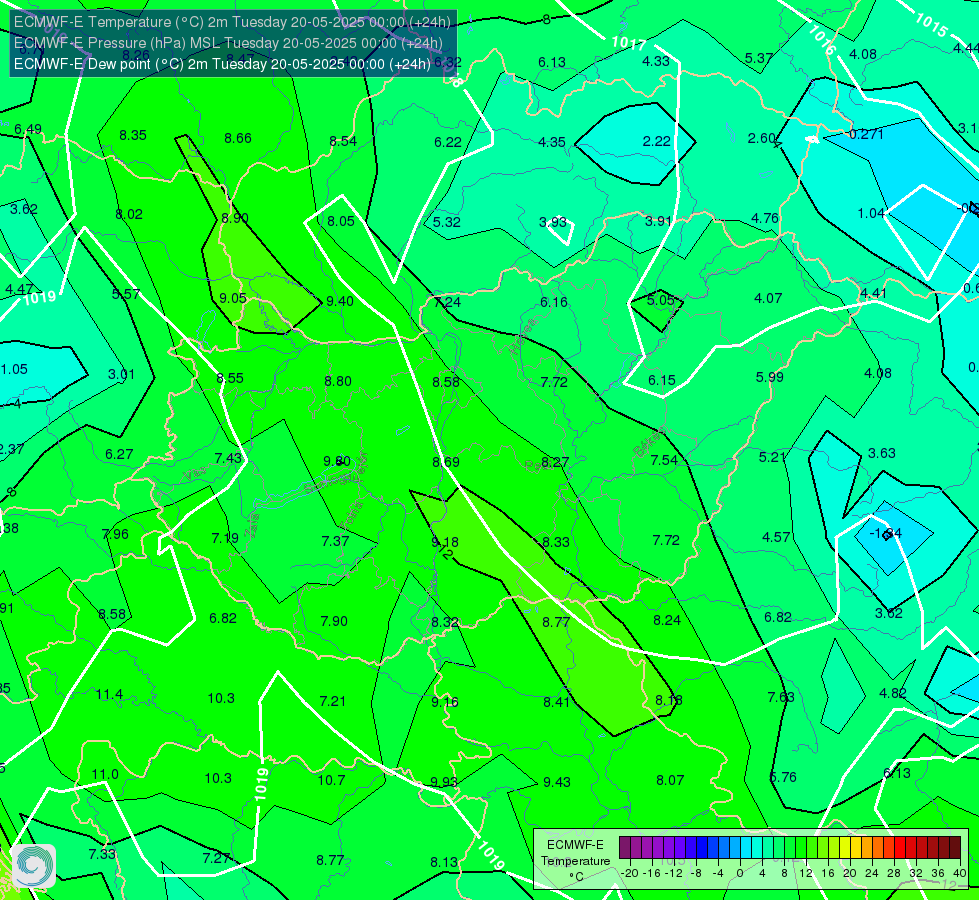979x900 pixels.
Task: Click the 0.271 value on the map
Action: pyautogui.click(x=866, y=134)
